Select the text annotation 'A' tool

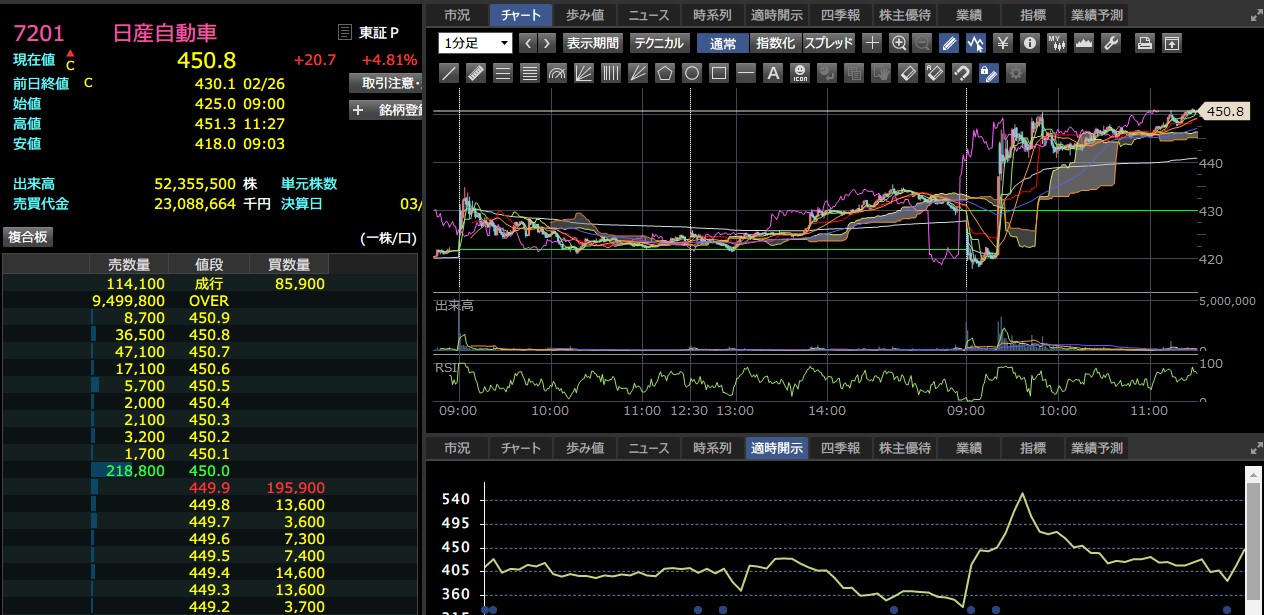pos(772,73)
